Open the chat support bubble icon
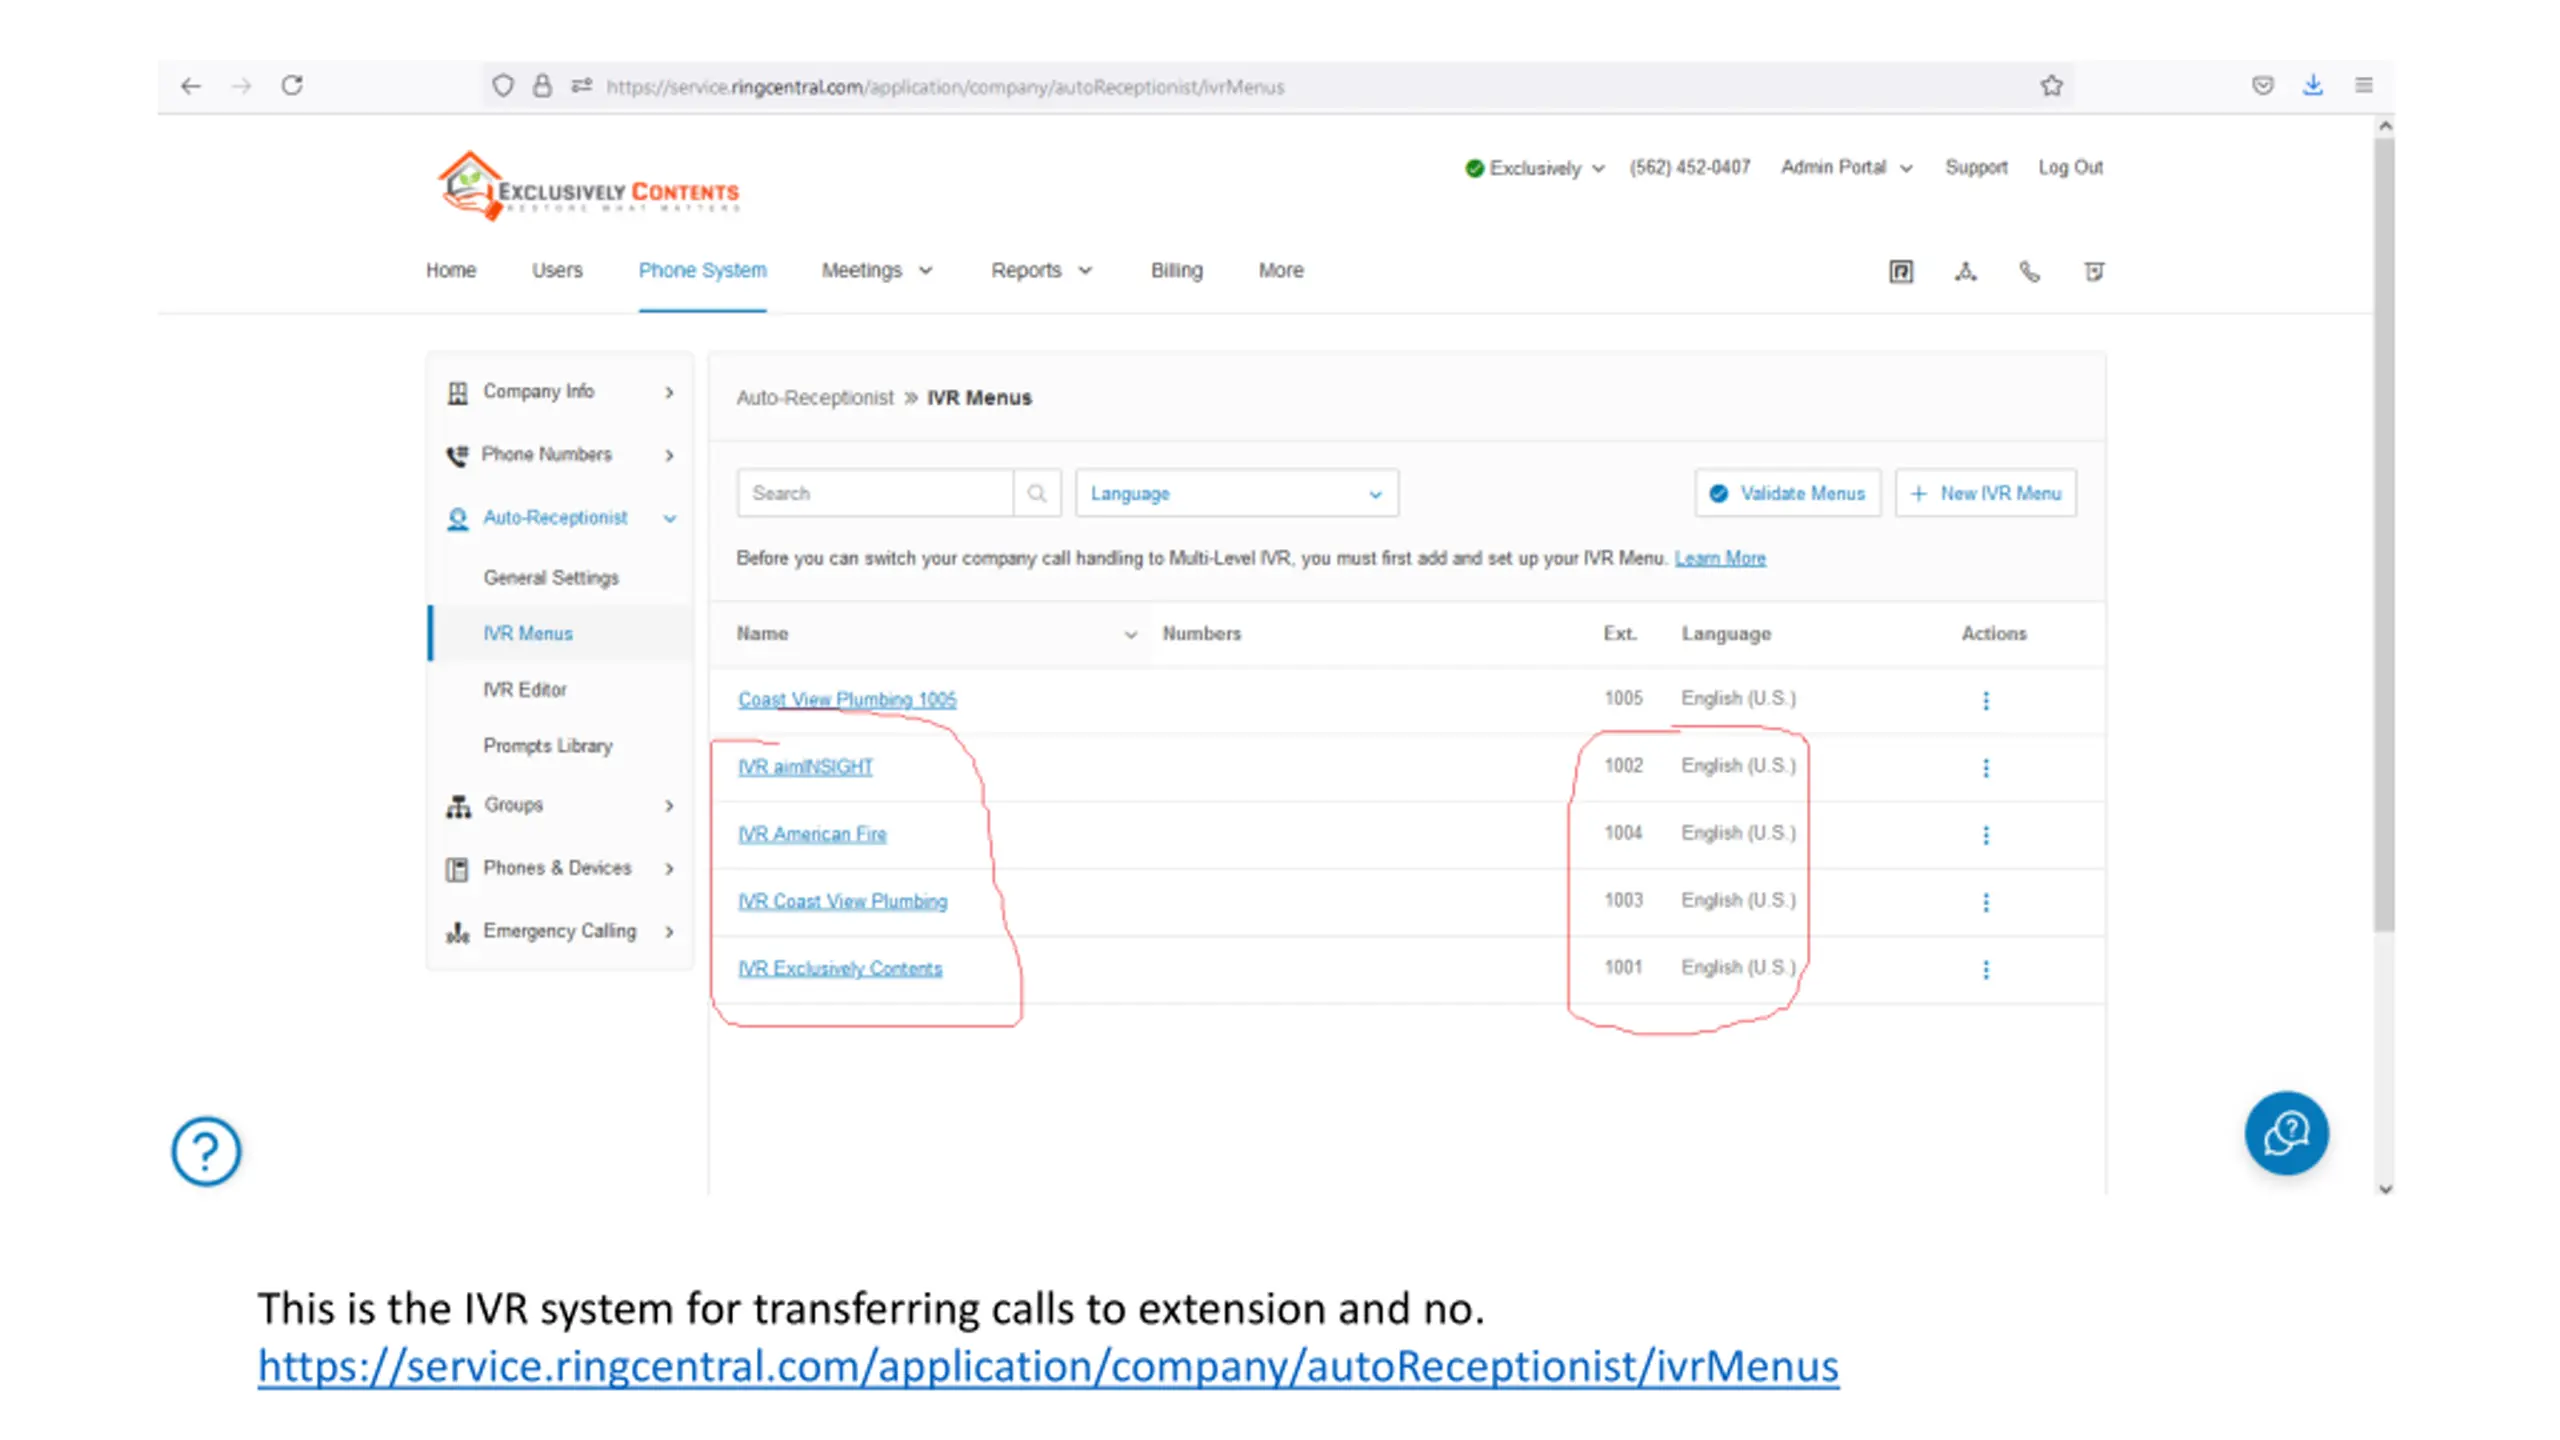This screenshot has height=1440, width=2560. point(2286,1133)
